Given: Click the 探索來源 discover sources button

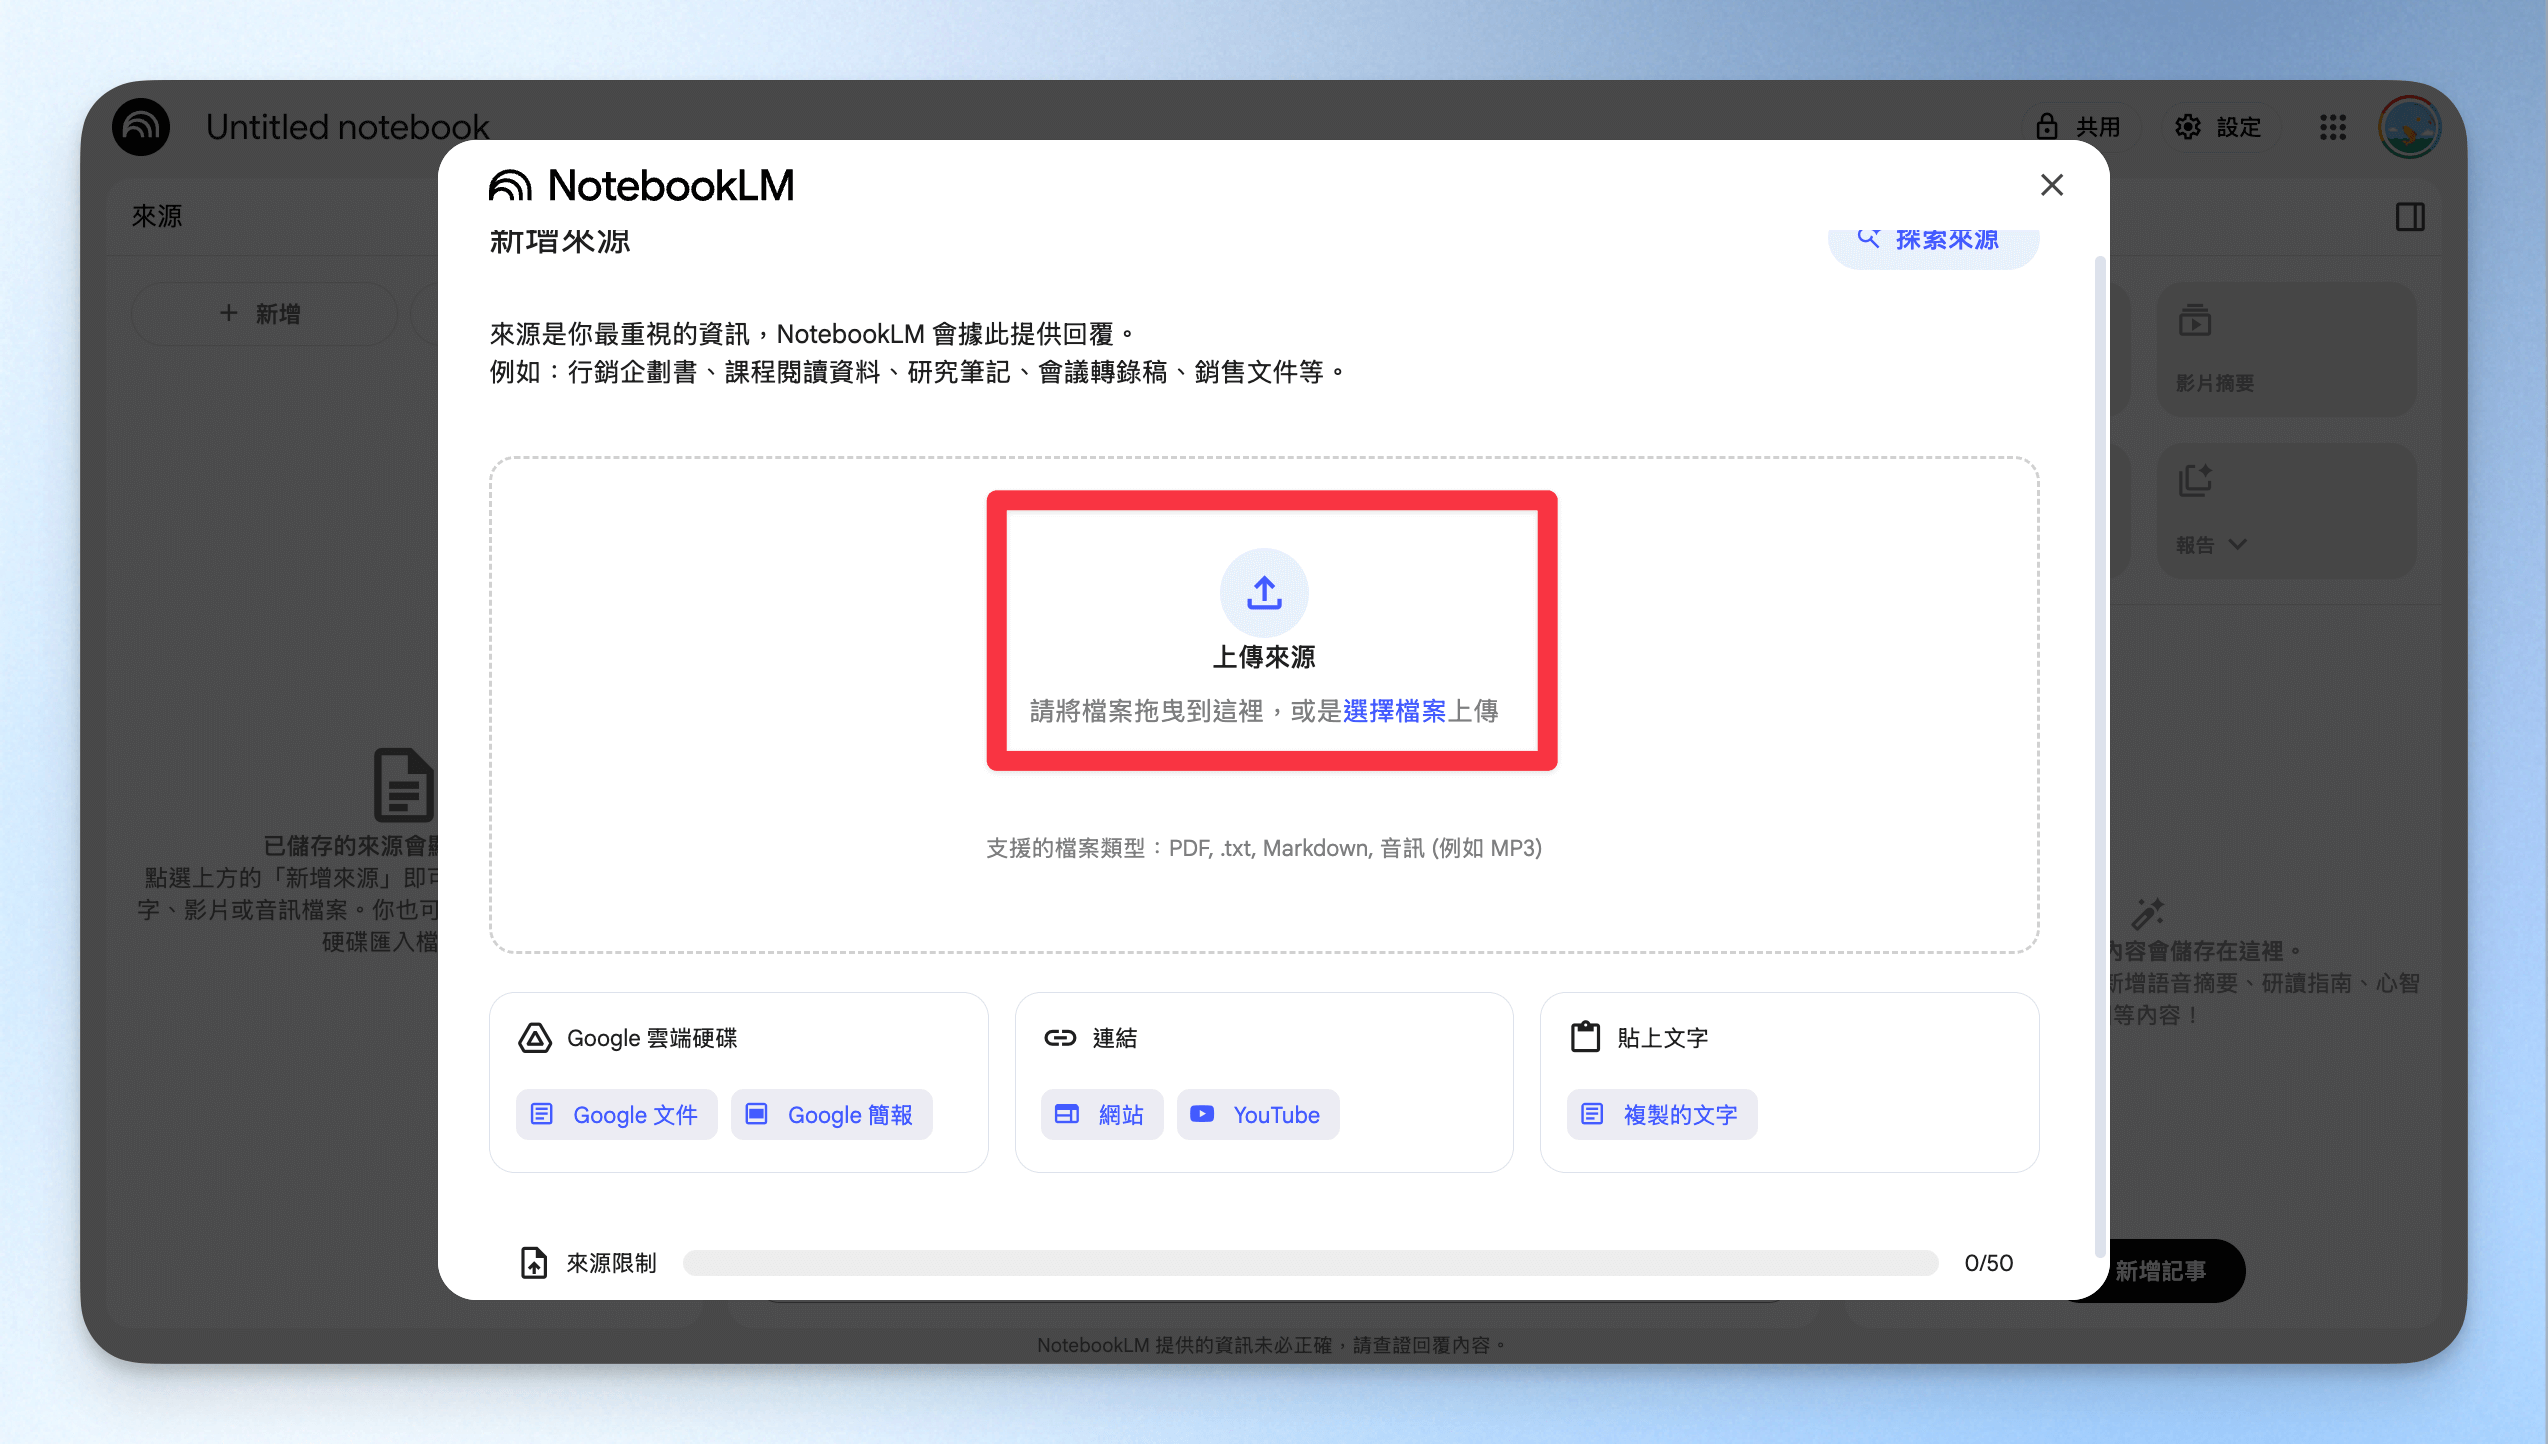Looking at the screenshot, I should click(1933, 241).
